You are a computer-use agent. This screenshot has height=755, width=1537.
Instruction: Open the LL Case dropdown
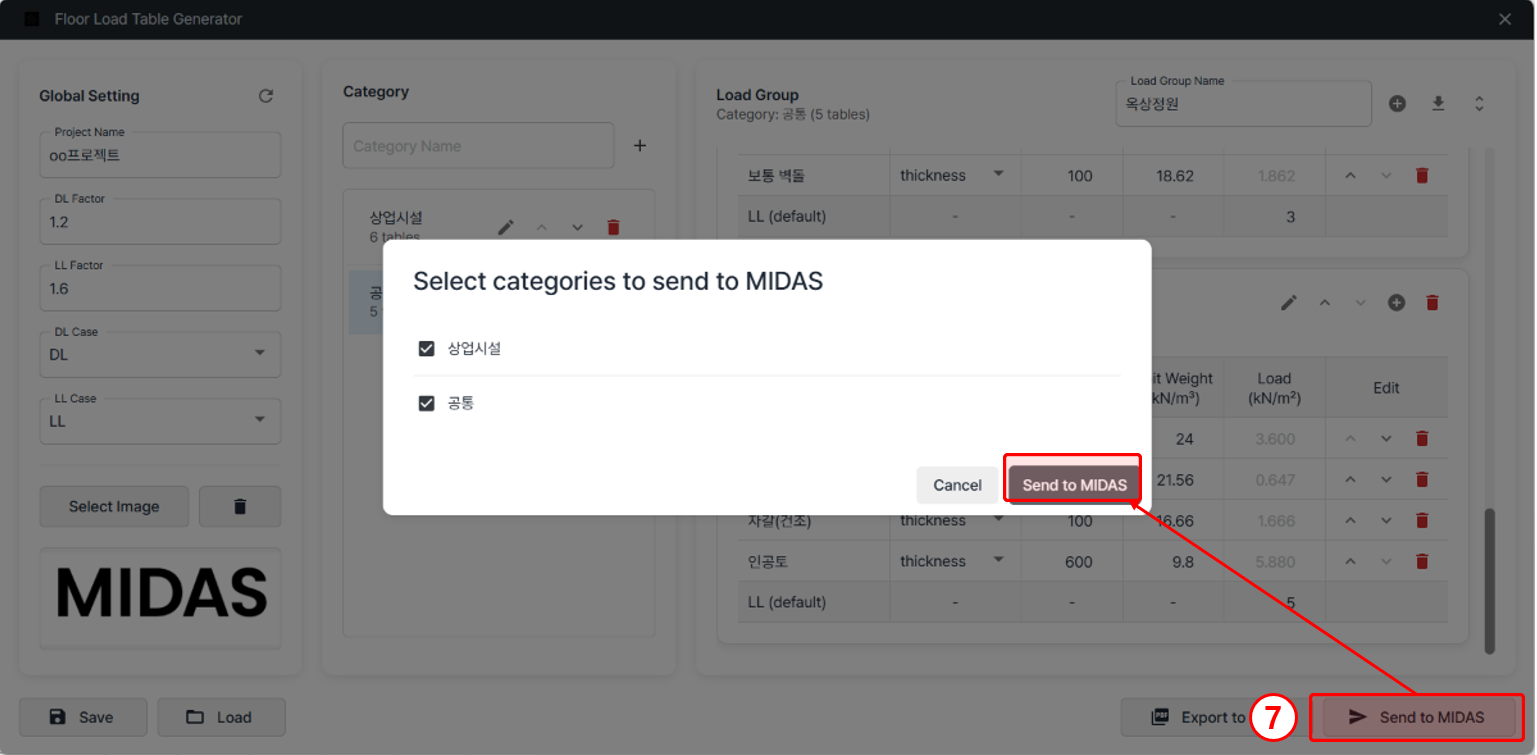[x=159, y=421]
